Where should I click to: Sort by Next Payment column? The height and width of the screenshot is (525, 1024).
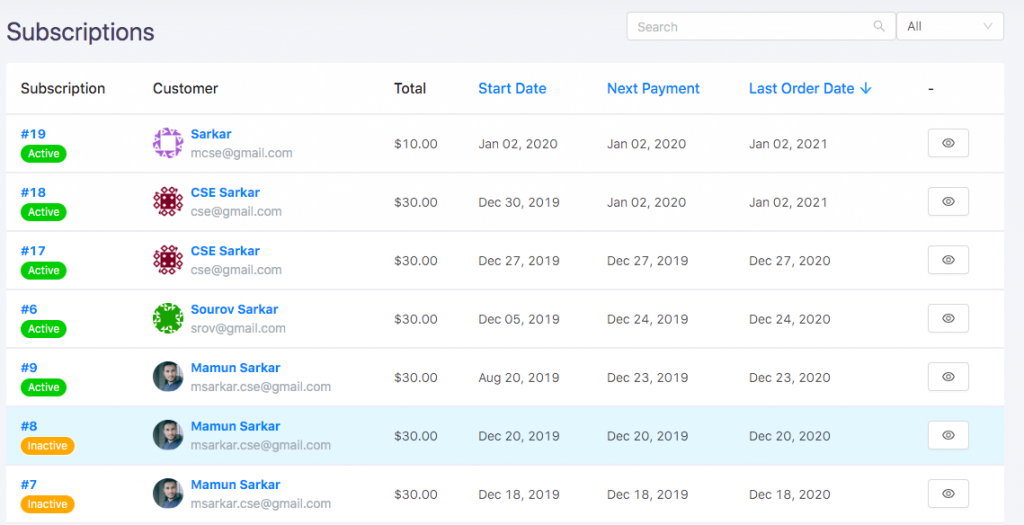click(653, 89)
